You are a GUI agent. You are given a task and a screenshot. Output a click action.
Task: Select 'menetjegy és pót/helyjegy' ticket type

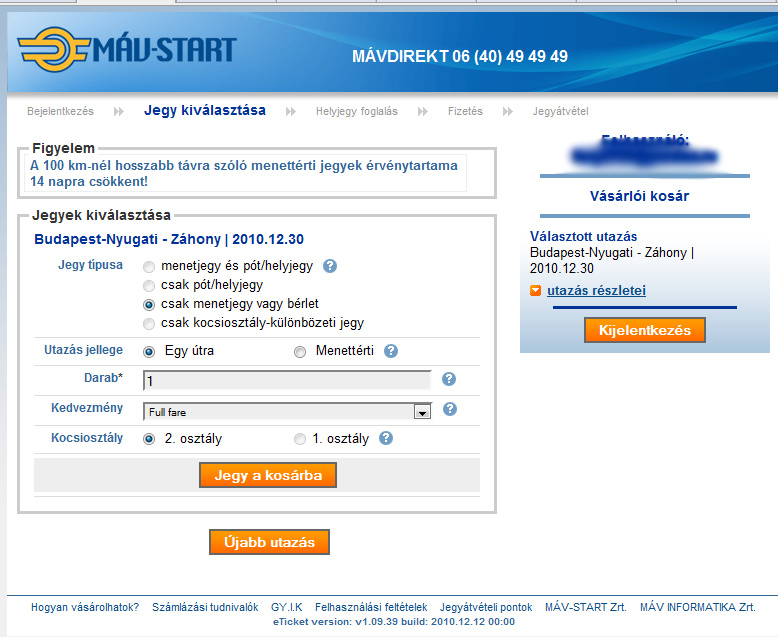pos(149,267)
